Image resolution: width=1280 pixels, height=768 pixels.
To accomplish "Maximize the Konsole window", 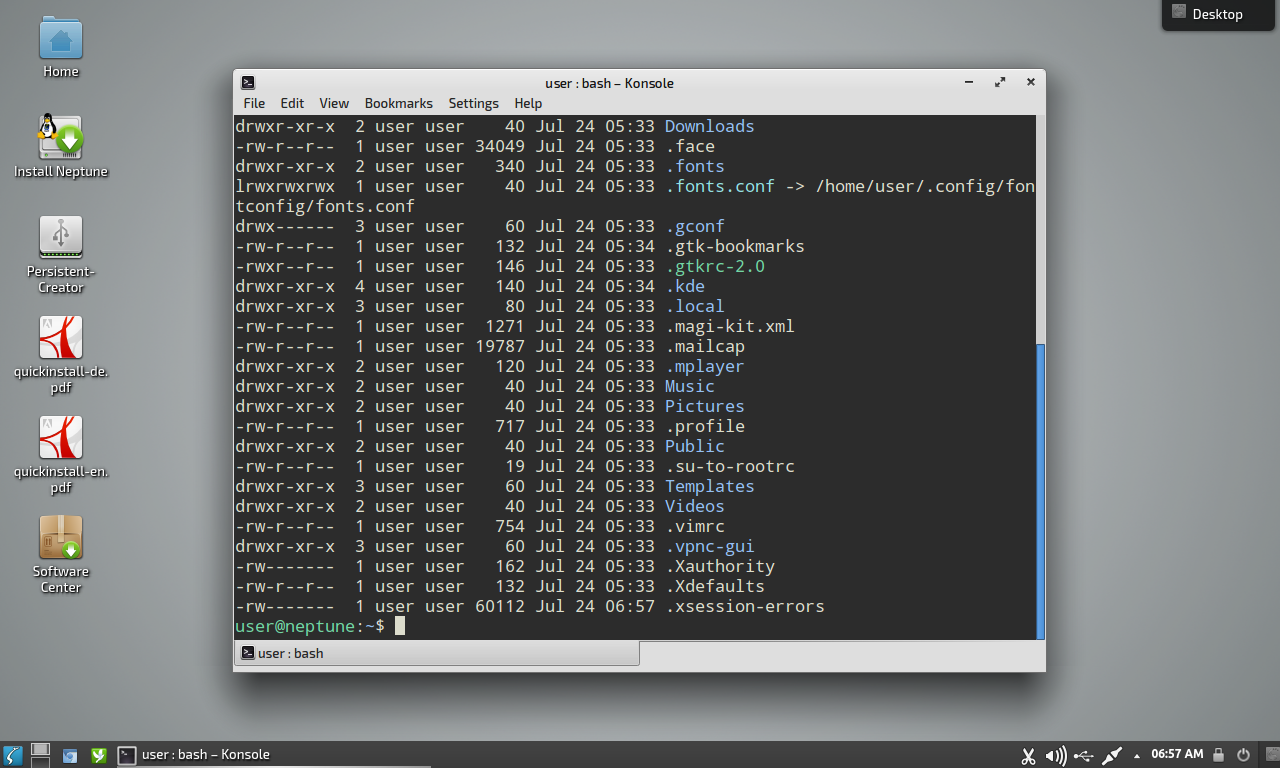I will coord(999,83).
